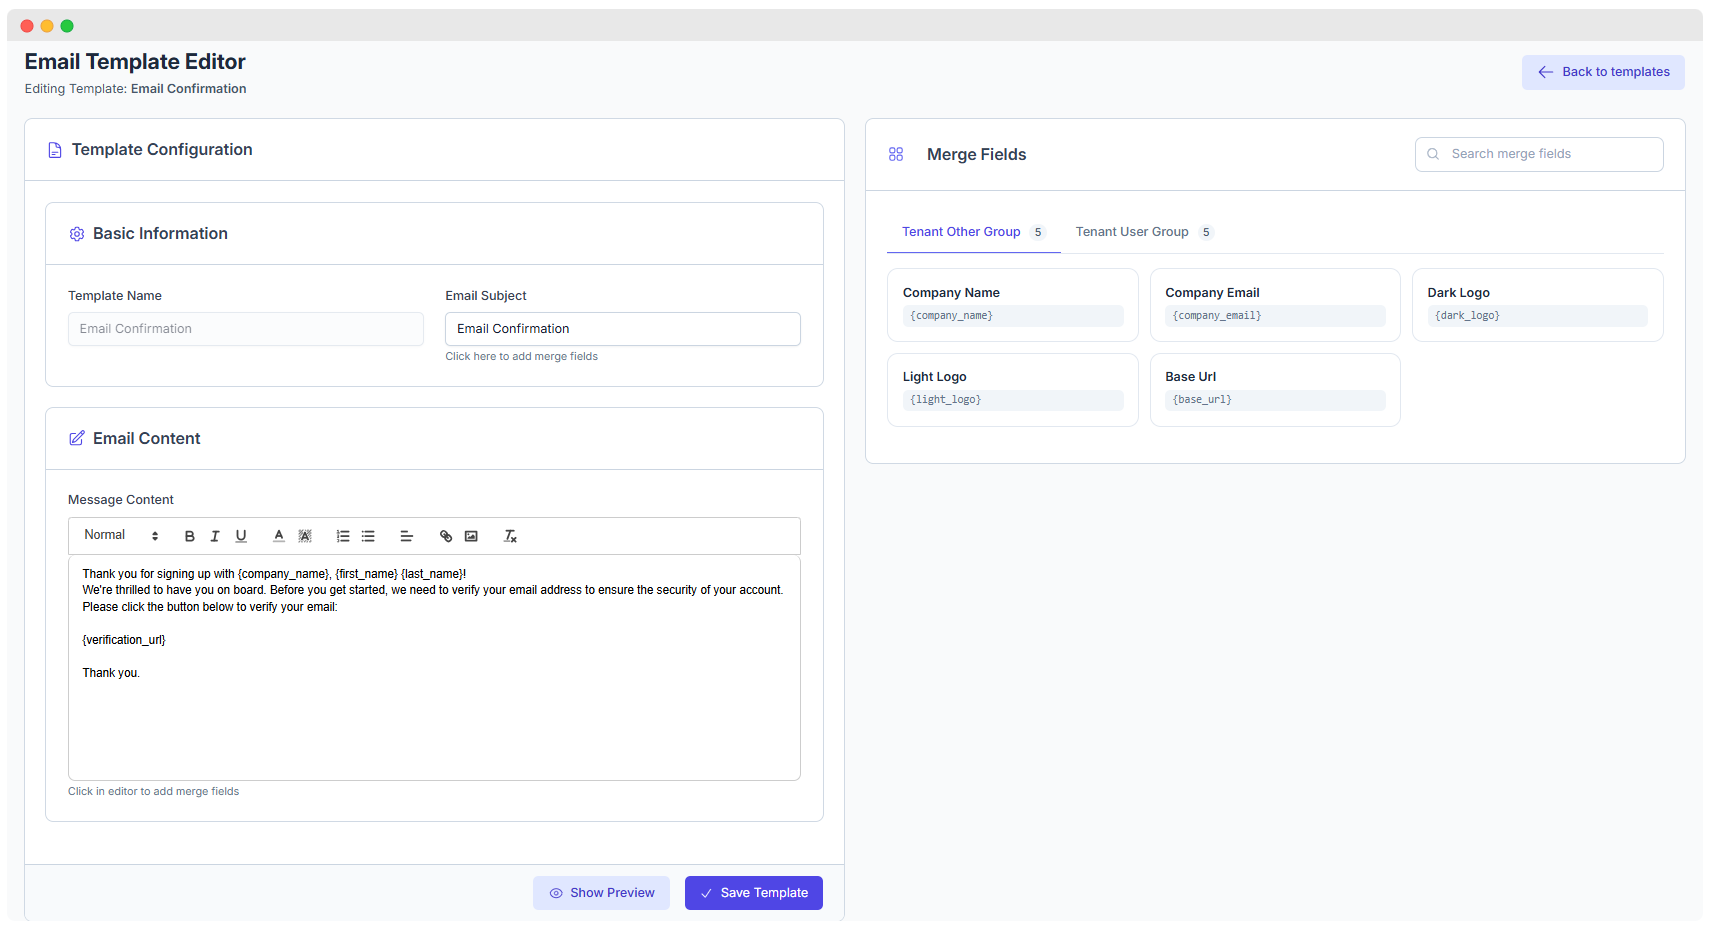Insert an ordered list in the editor
1710x930 pixels.
pyautogui.click(x=343, y=536)
